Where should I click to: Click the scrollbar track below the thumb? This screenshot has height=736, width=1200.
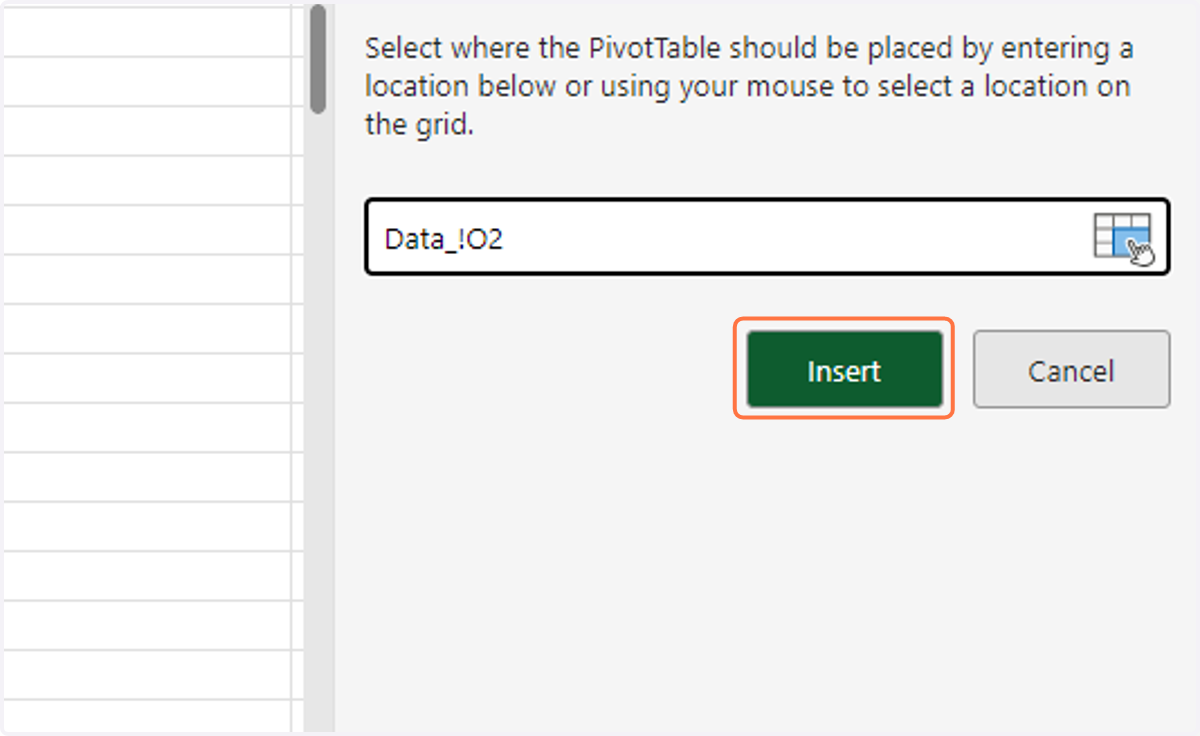[x=317, y=420]
